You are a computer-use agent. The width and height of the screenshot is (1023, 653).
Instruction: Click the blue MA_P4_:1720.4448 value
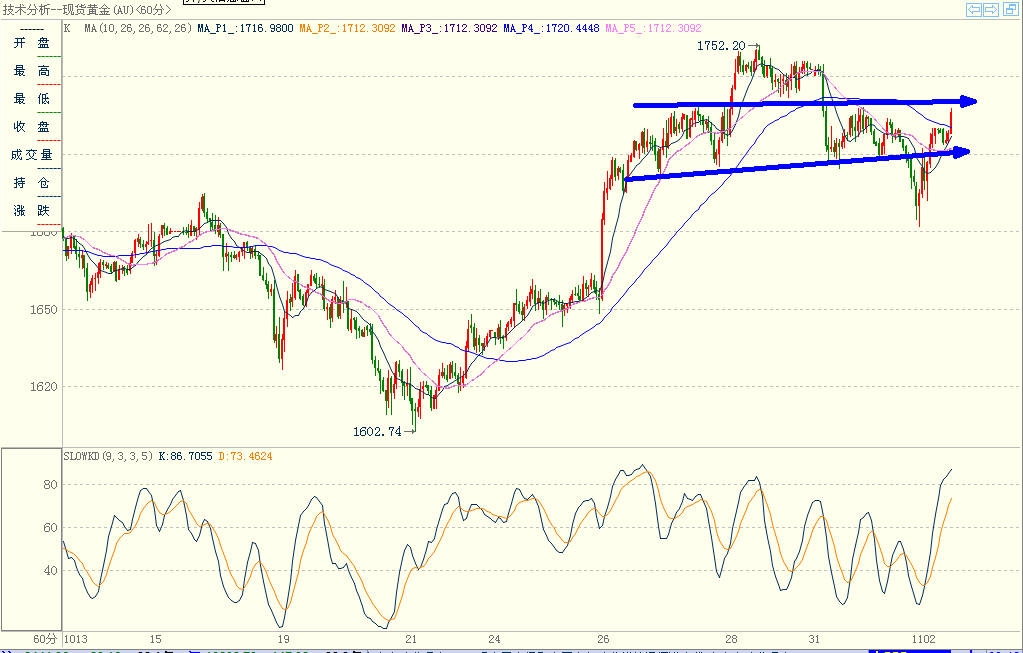tap(551, 28)
